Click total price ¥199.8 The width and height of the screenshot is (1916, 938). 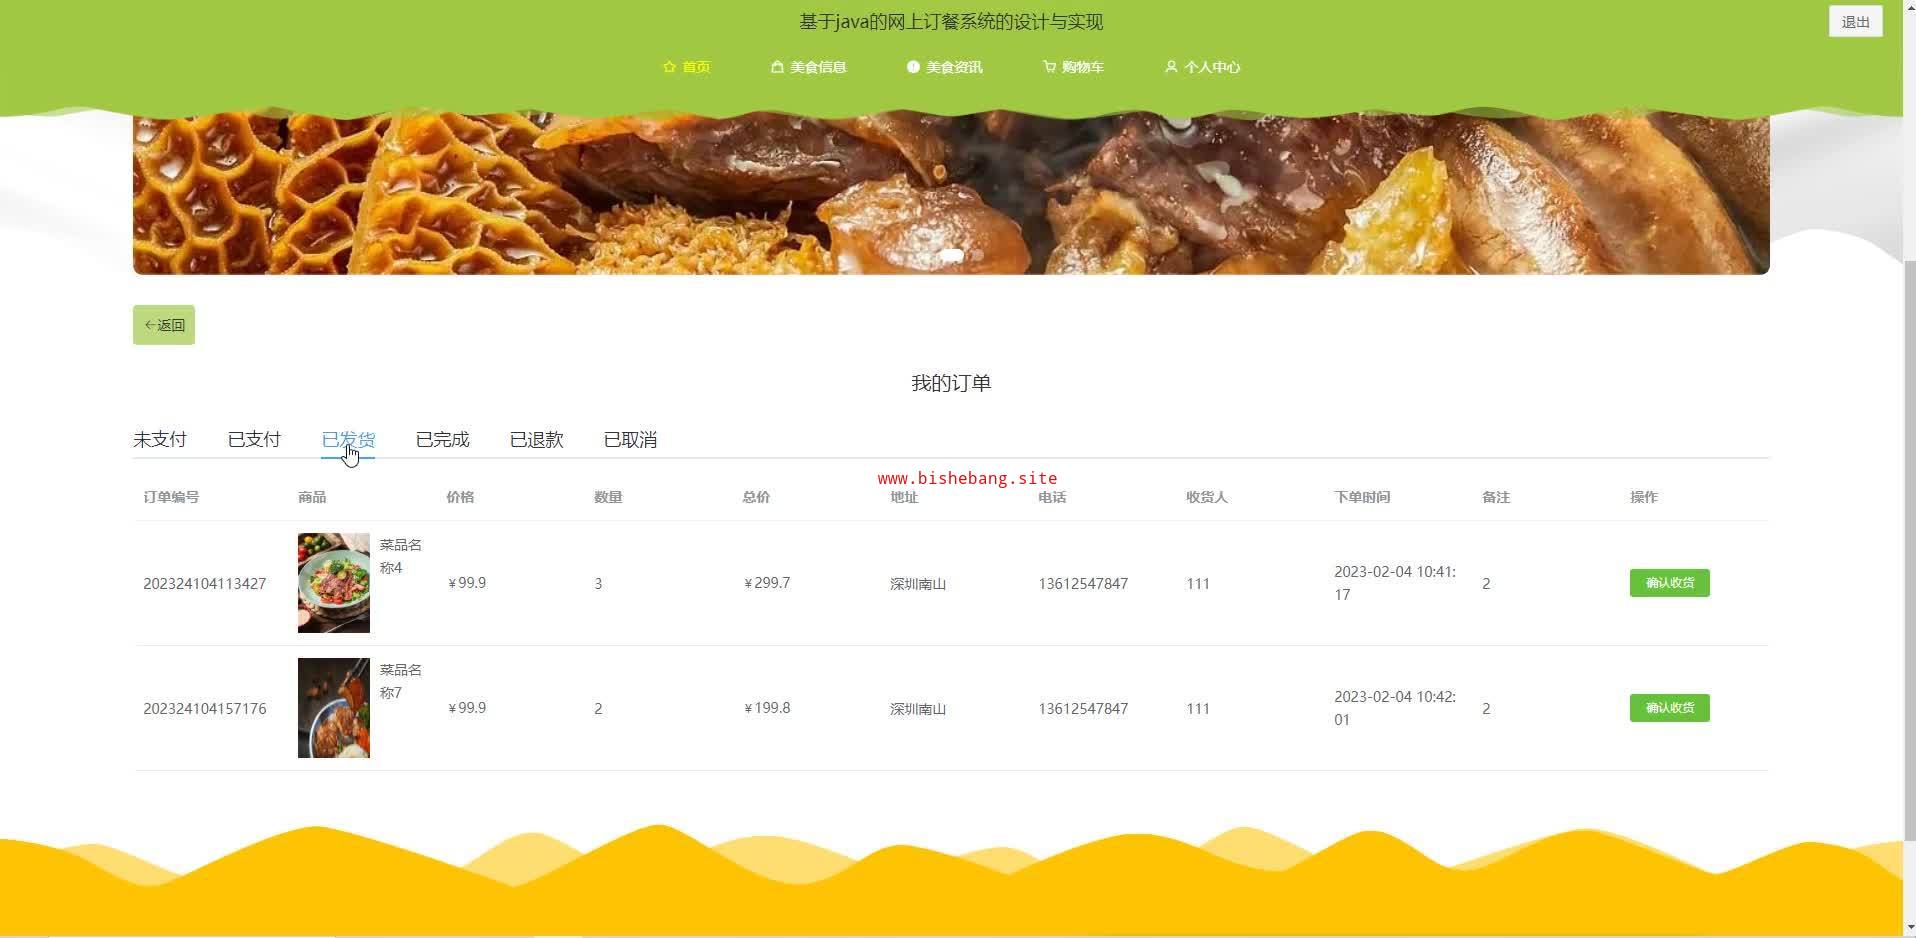[x=766, y=708]
